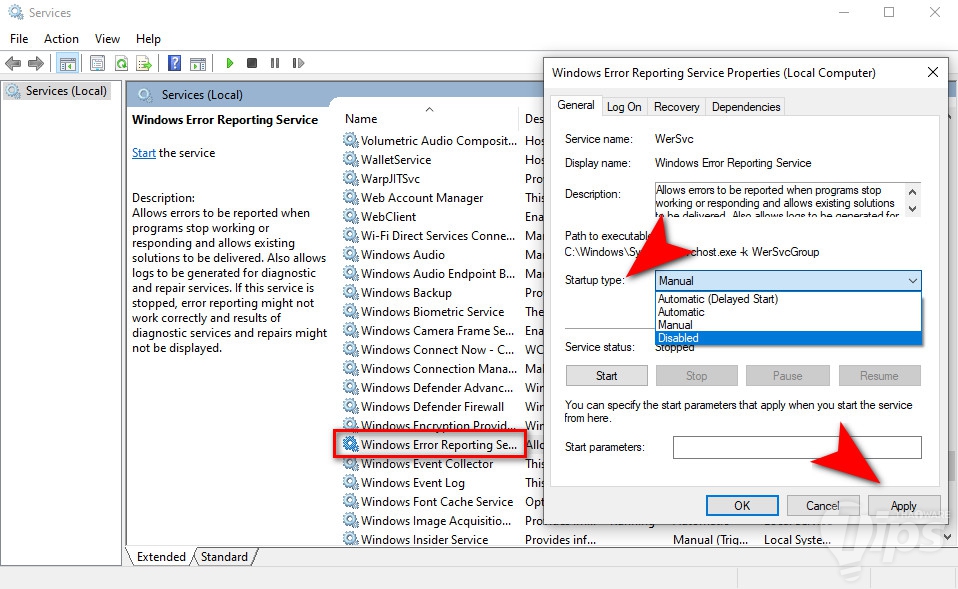This screenshot has width=958, height=589.
Task: Click gear icon beside Windows Backup
Action: [350, 291]
